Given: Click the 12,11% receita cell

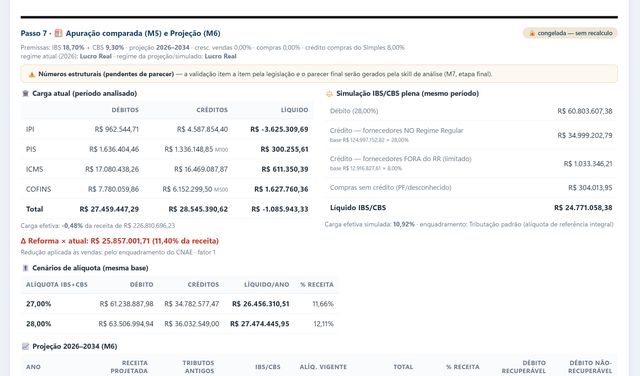Looking at the screenshot, I should click(x=323, y=324).
